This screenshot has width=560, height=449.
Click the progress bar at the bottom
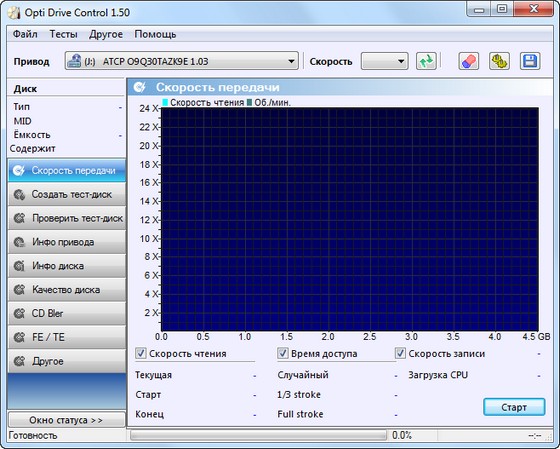click(x=258, y=435)
